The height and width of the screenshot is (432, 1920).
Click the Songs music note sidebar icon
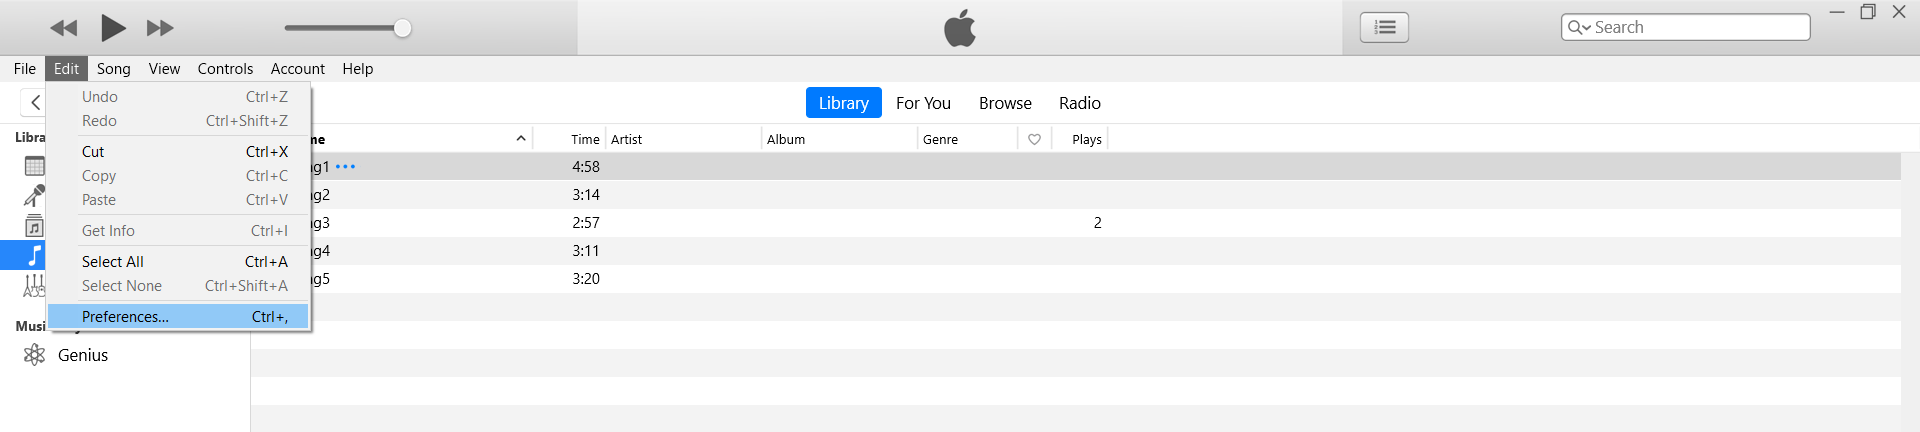[34, 255]
